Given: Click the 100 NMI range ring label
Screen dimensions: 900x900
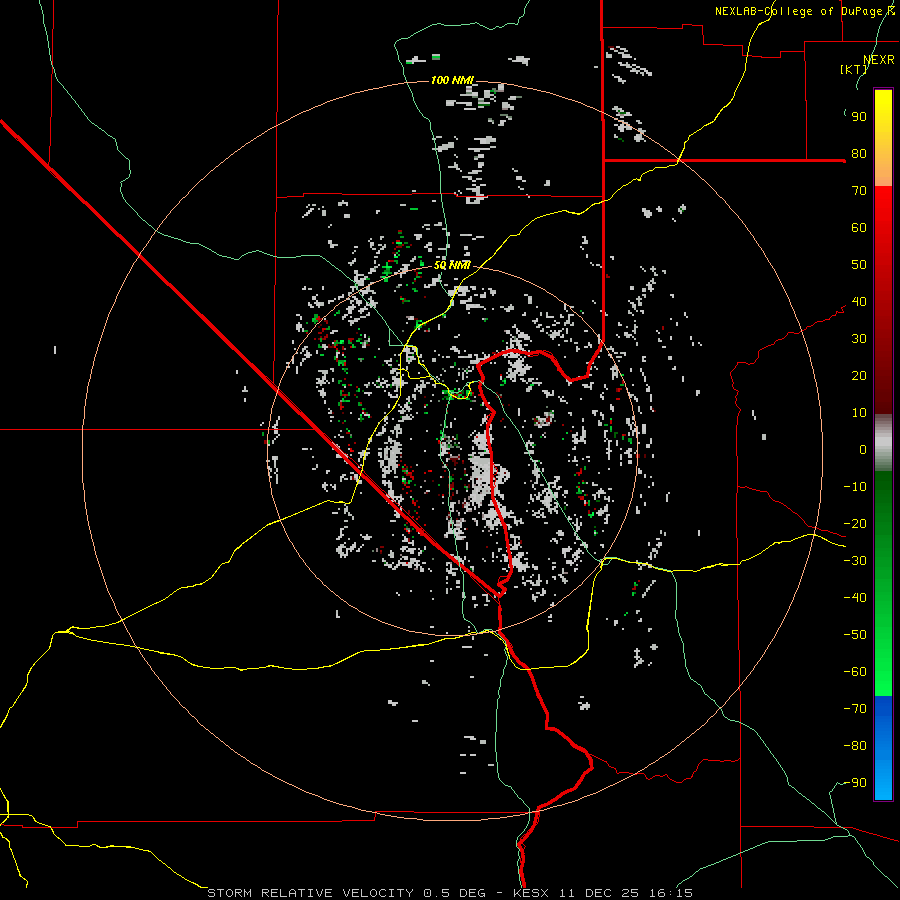Looking at the screenshot, I should tap(452, 80).
